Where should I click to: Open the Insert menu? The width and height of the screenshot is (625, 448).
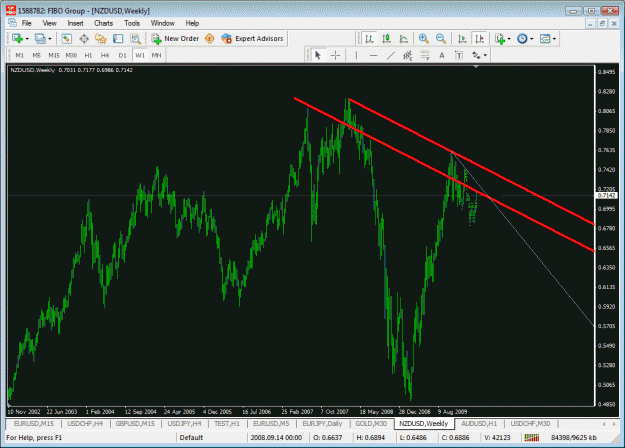[75, 23]
